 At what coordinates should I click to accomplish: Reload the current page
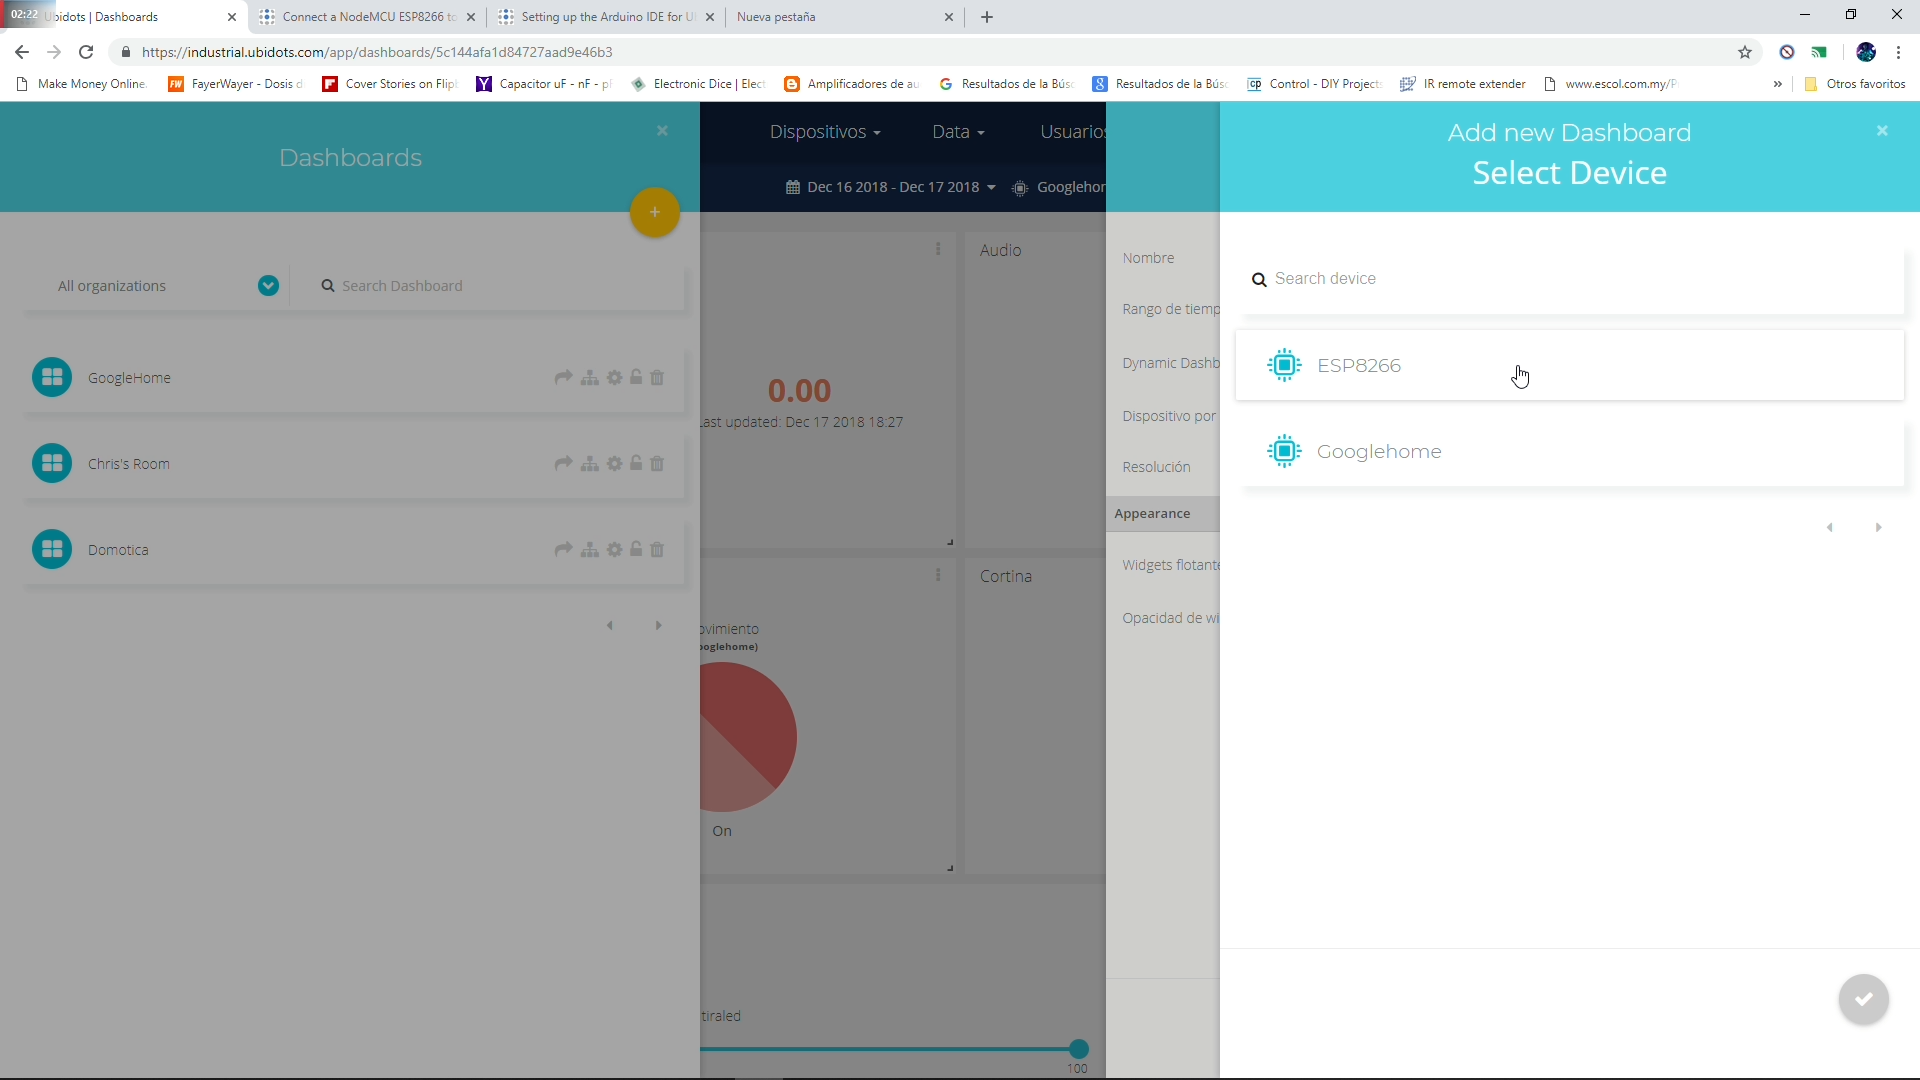point(86,52)
